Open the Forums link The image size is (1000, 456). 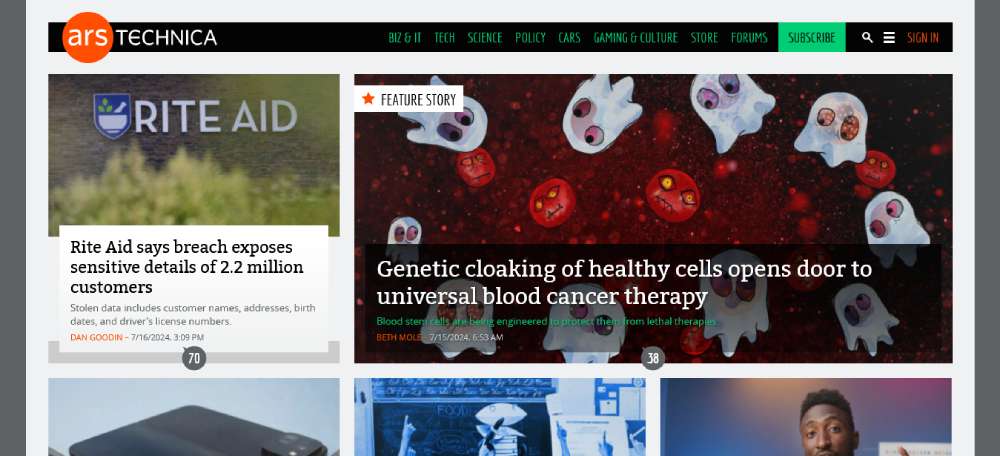749,38
